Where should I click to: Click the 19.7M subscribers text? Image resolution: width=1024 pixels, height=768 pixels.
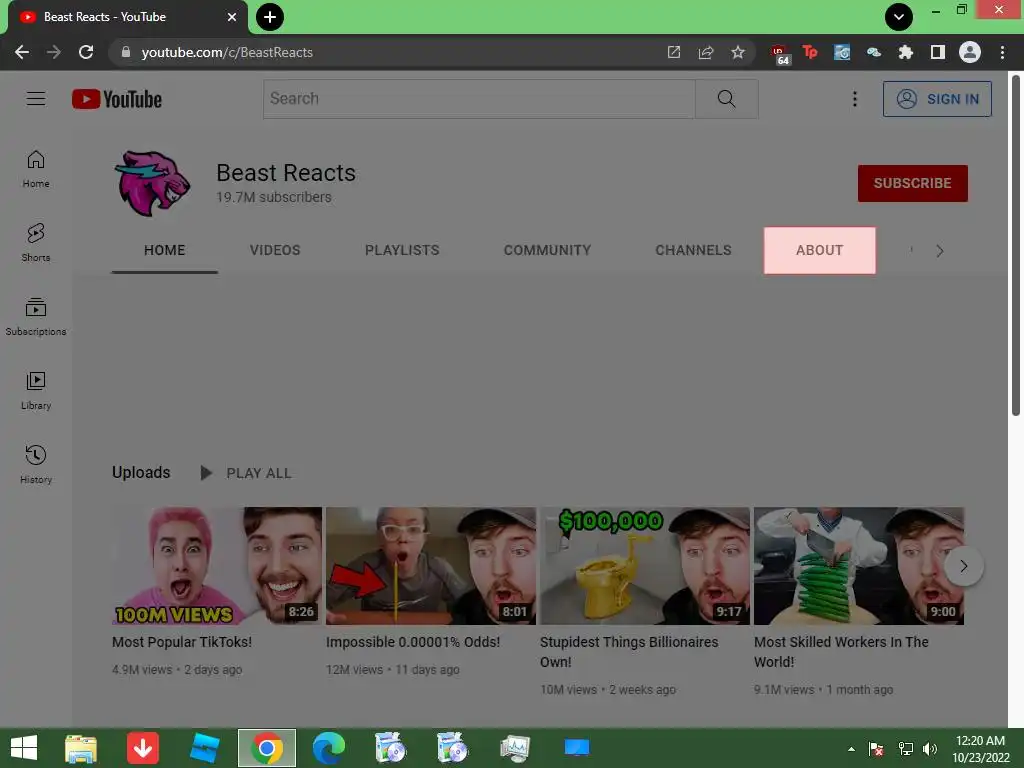pyautogui.click(x=274, y=197)
